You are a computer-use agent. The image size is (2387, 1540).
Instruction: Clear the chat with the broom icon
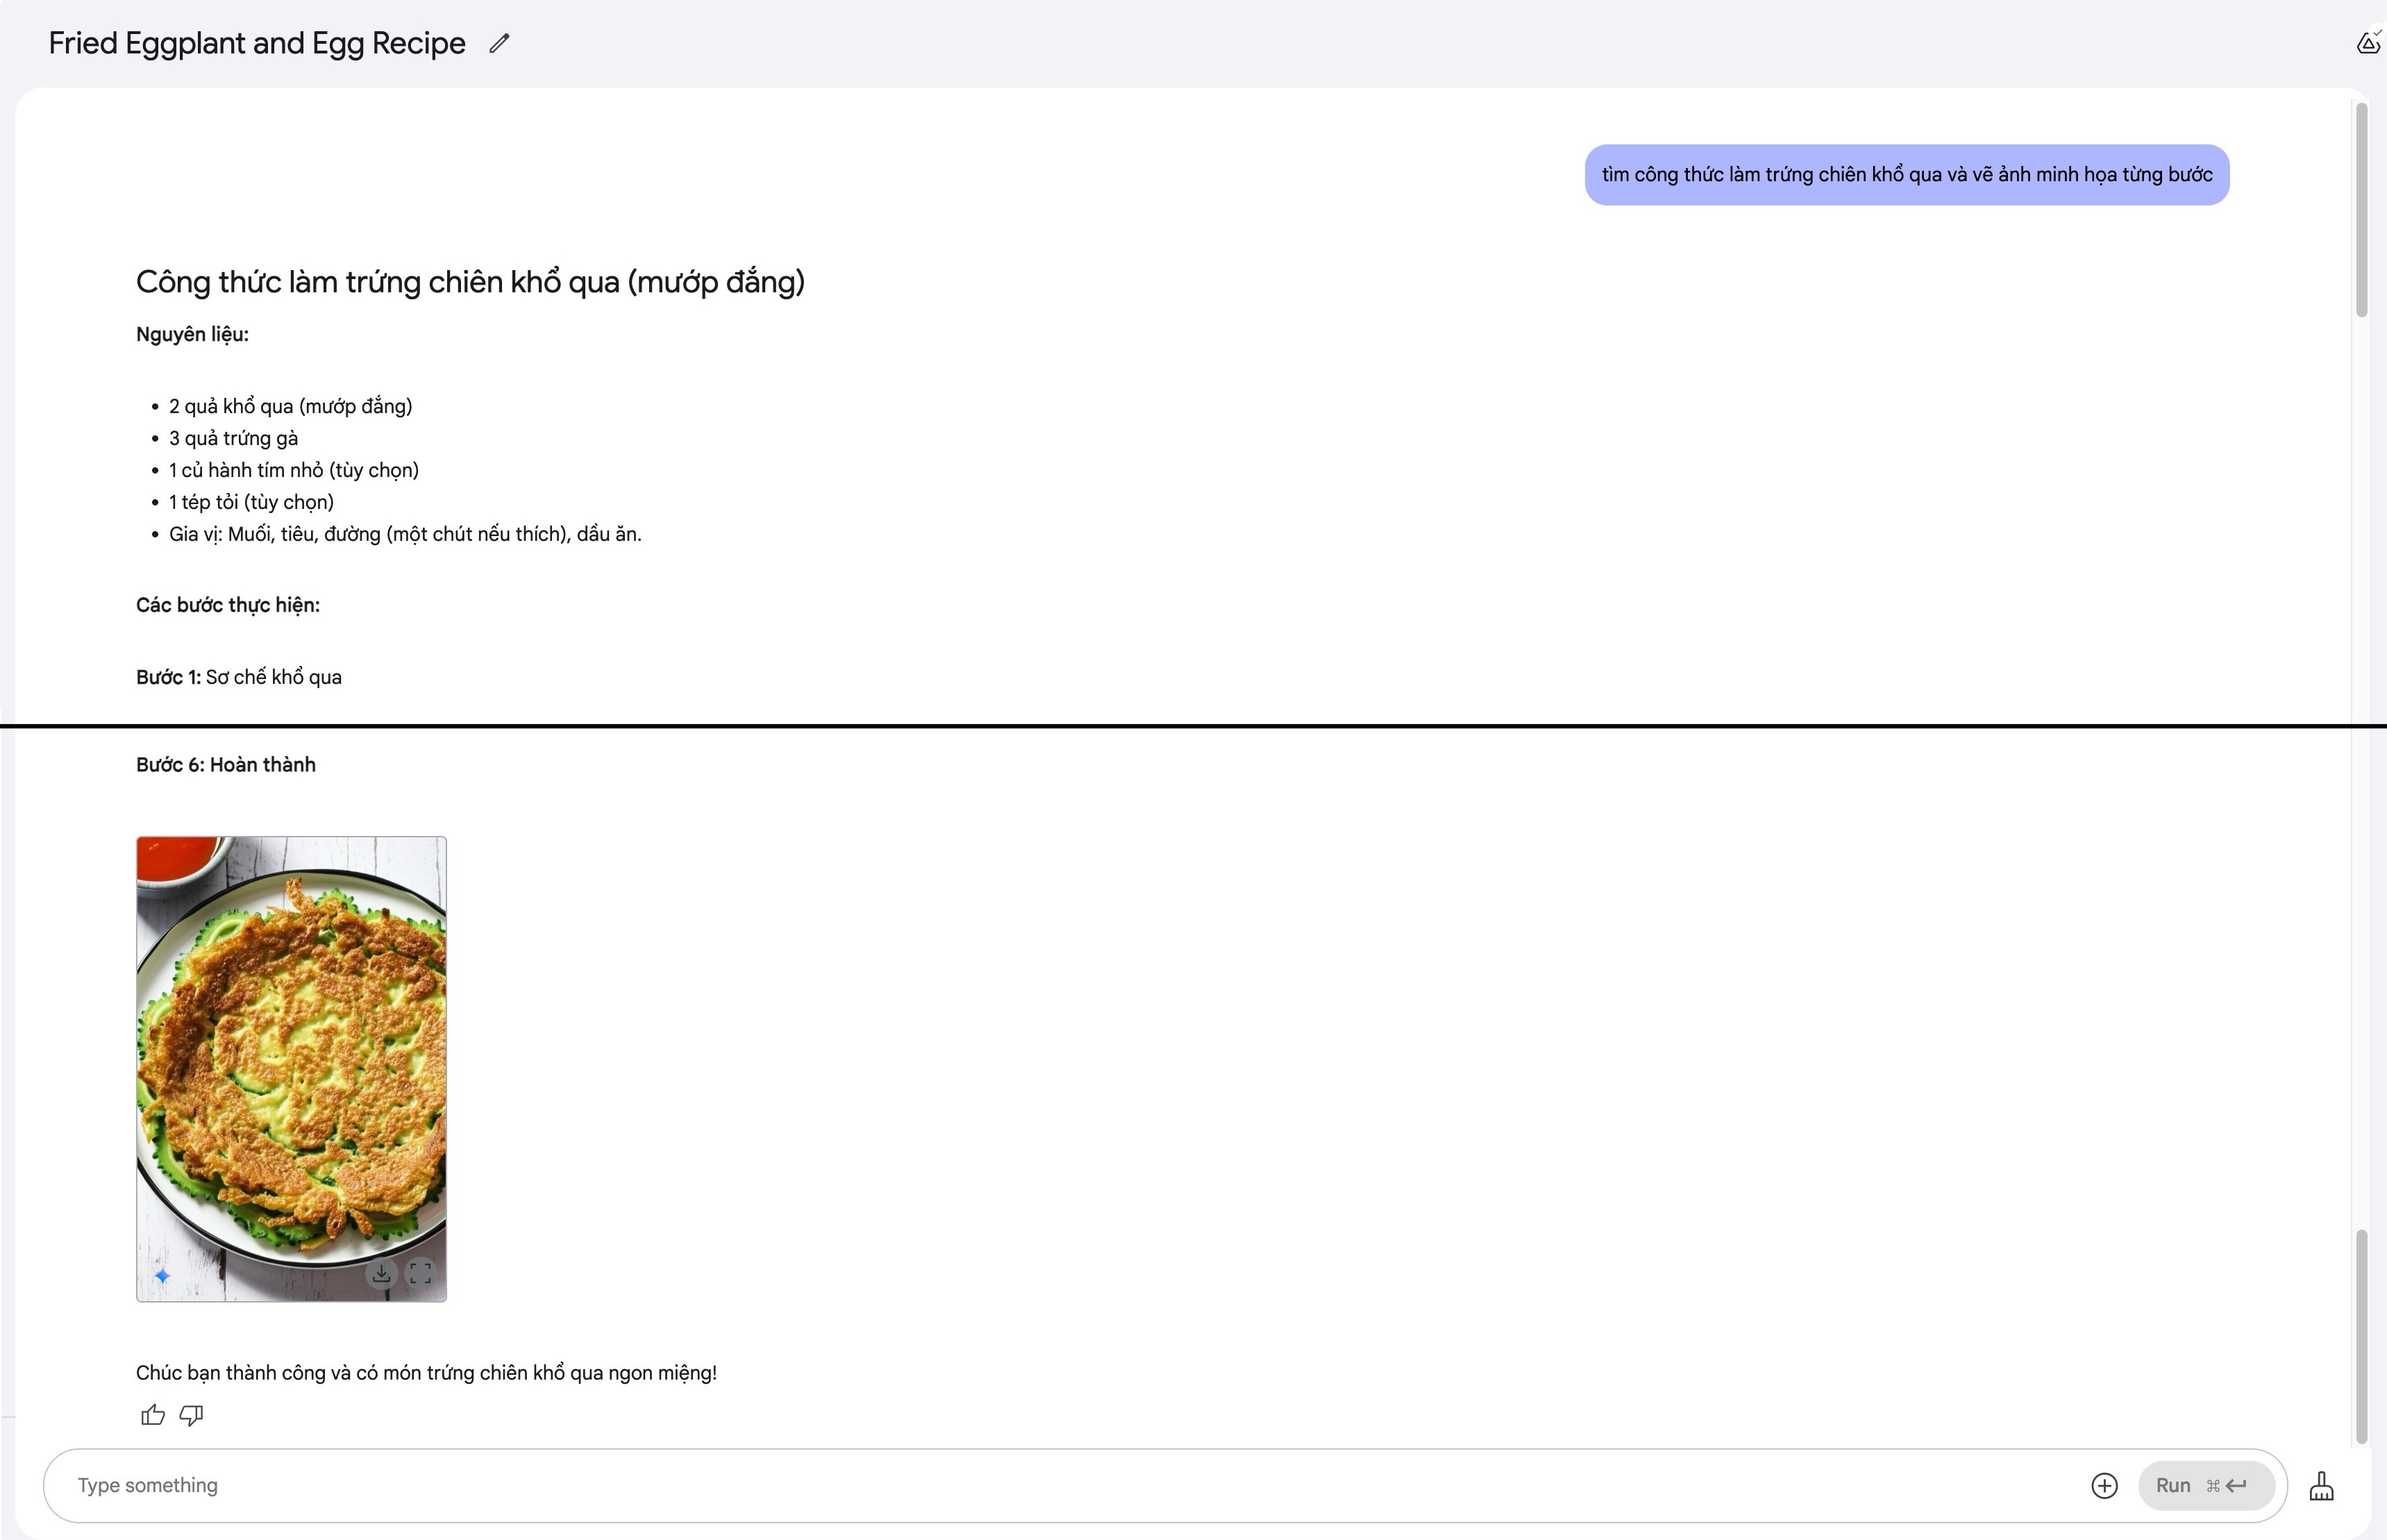[2322, 1486]
